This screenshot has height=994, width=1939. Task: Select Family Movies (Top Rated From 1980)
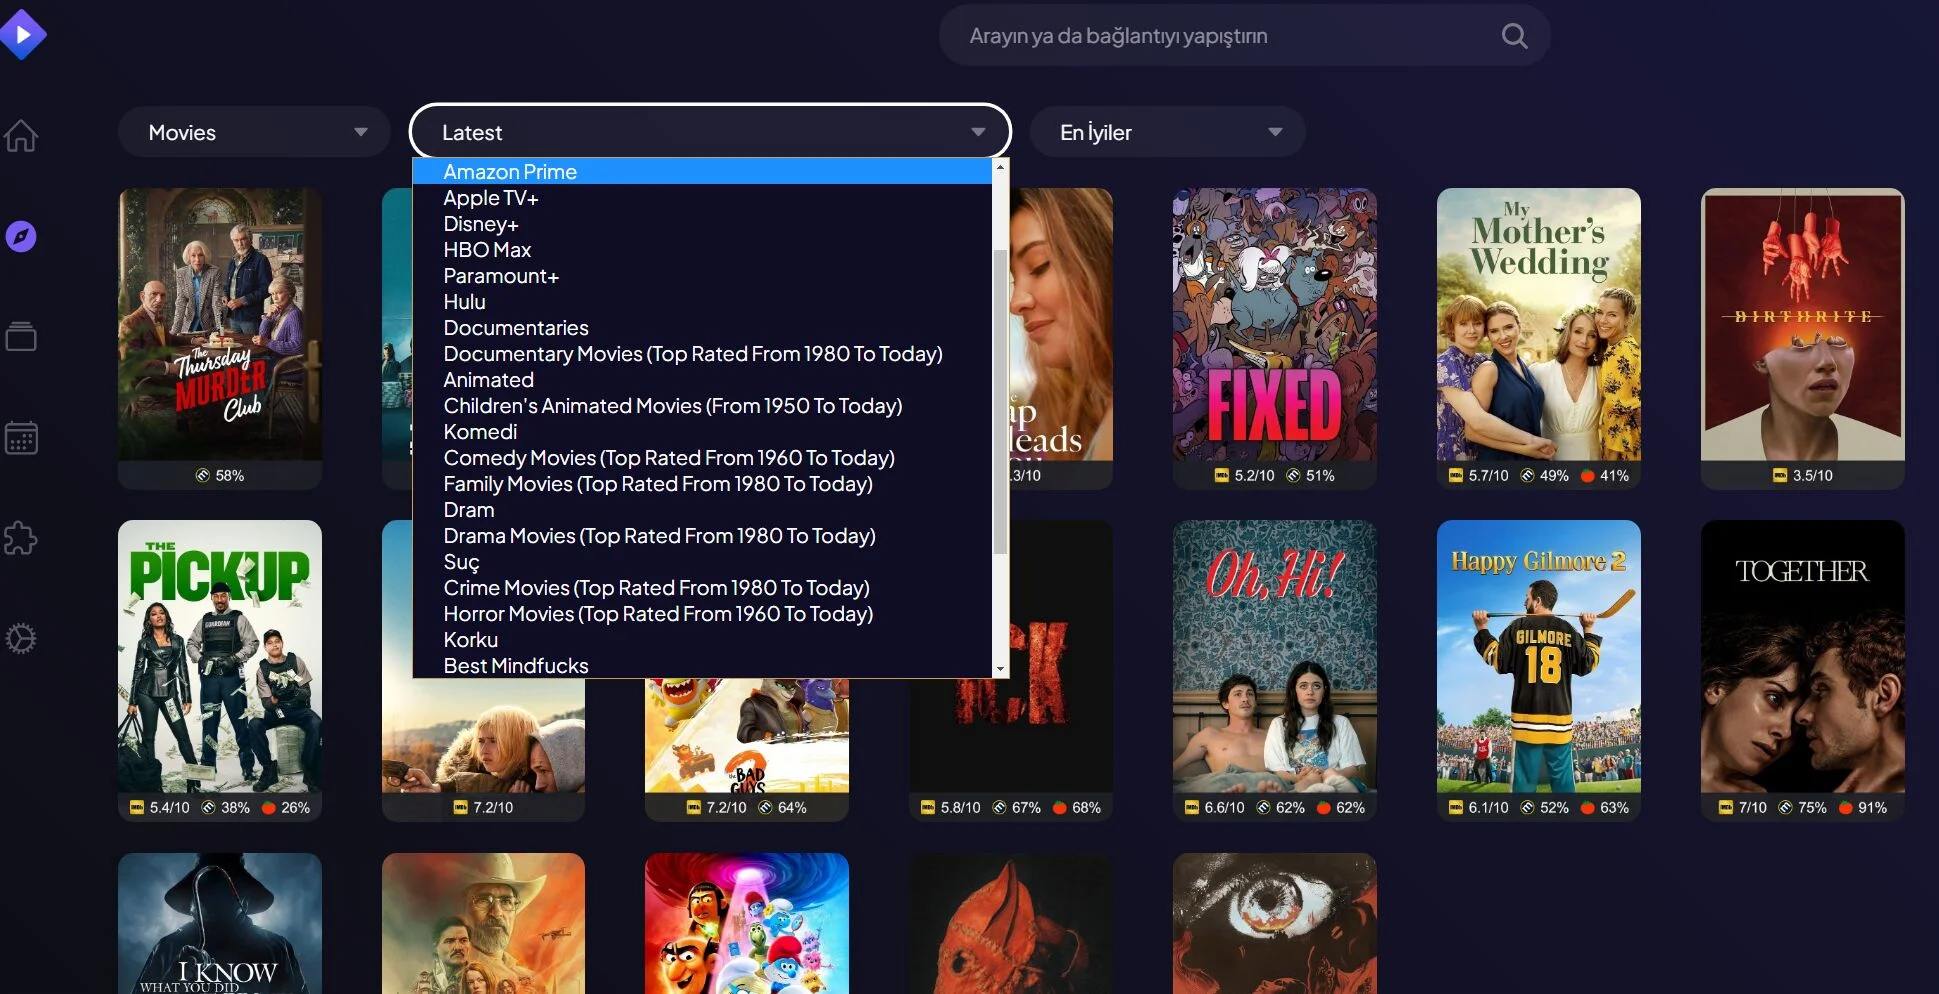(702, 484)
